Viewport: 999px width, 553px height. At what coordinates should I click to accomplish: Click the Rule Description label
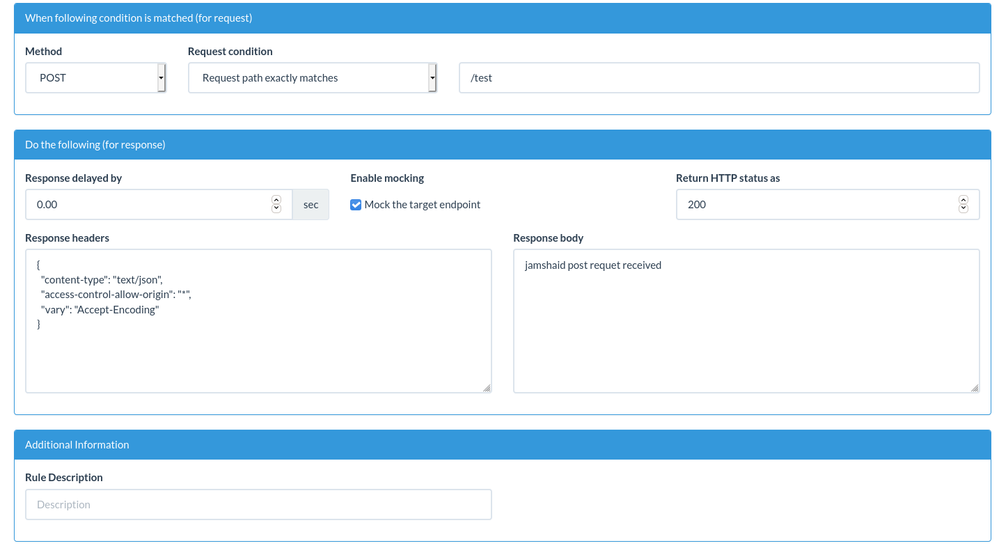point(64,477)
